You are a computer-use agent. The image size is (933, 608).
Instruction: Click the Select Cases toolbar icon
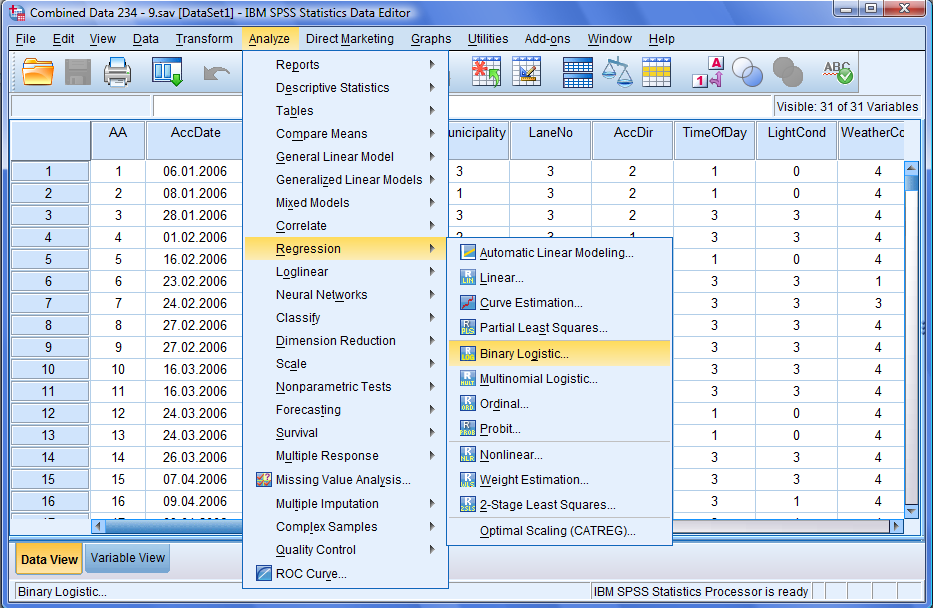click(656, 73)
